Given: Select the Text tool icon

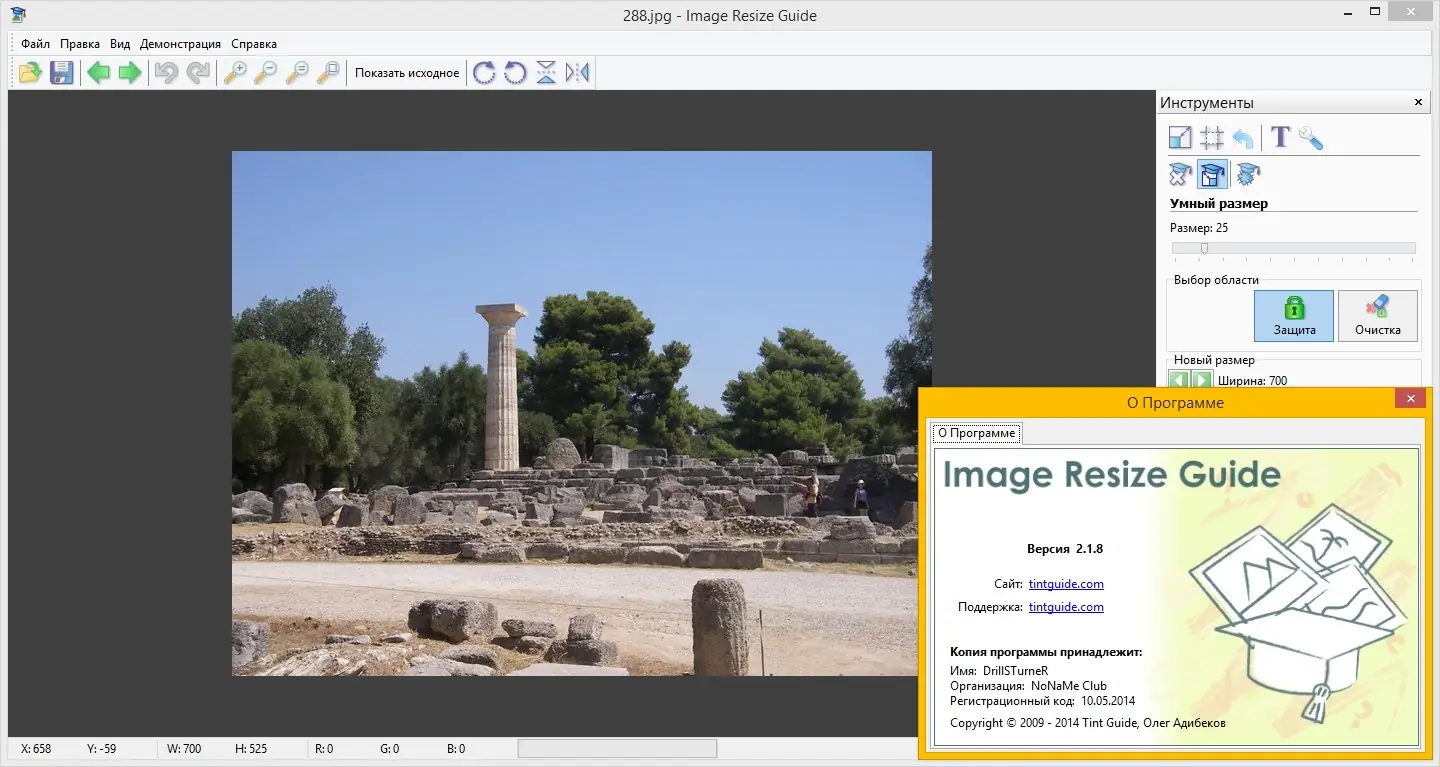Looking at the screenshot, I should 1280,138.
